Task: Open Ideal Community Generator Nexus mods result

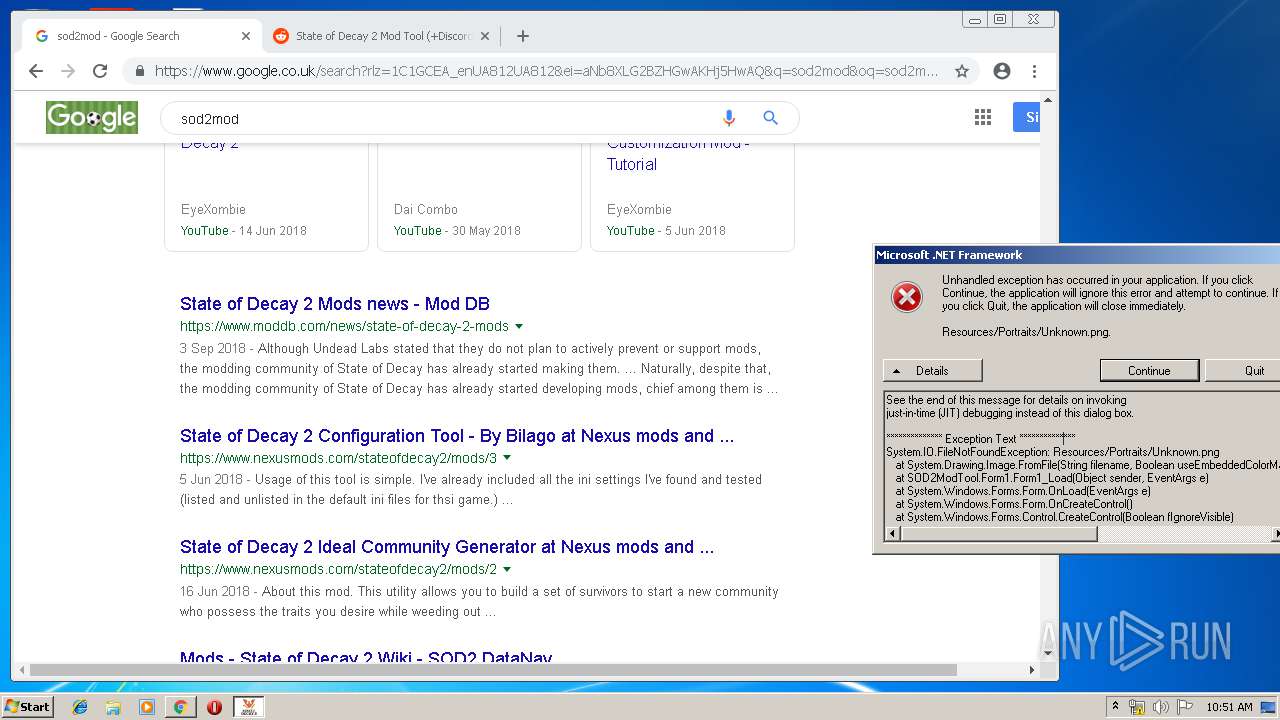Action: (447, 547)
